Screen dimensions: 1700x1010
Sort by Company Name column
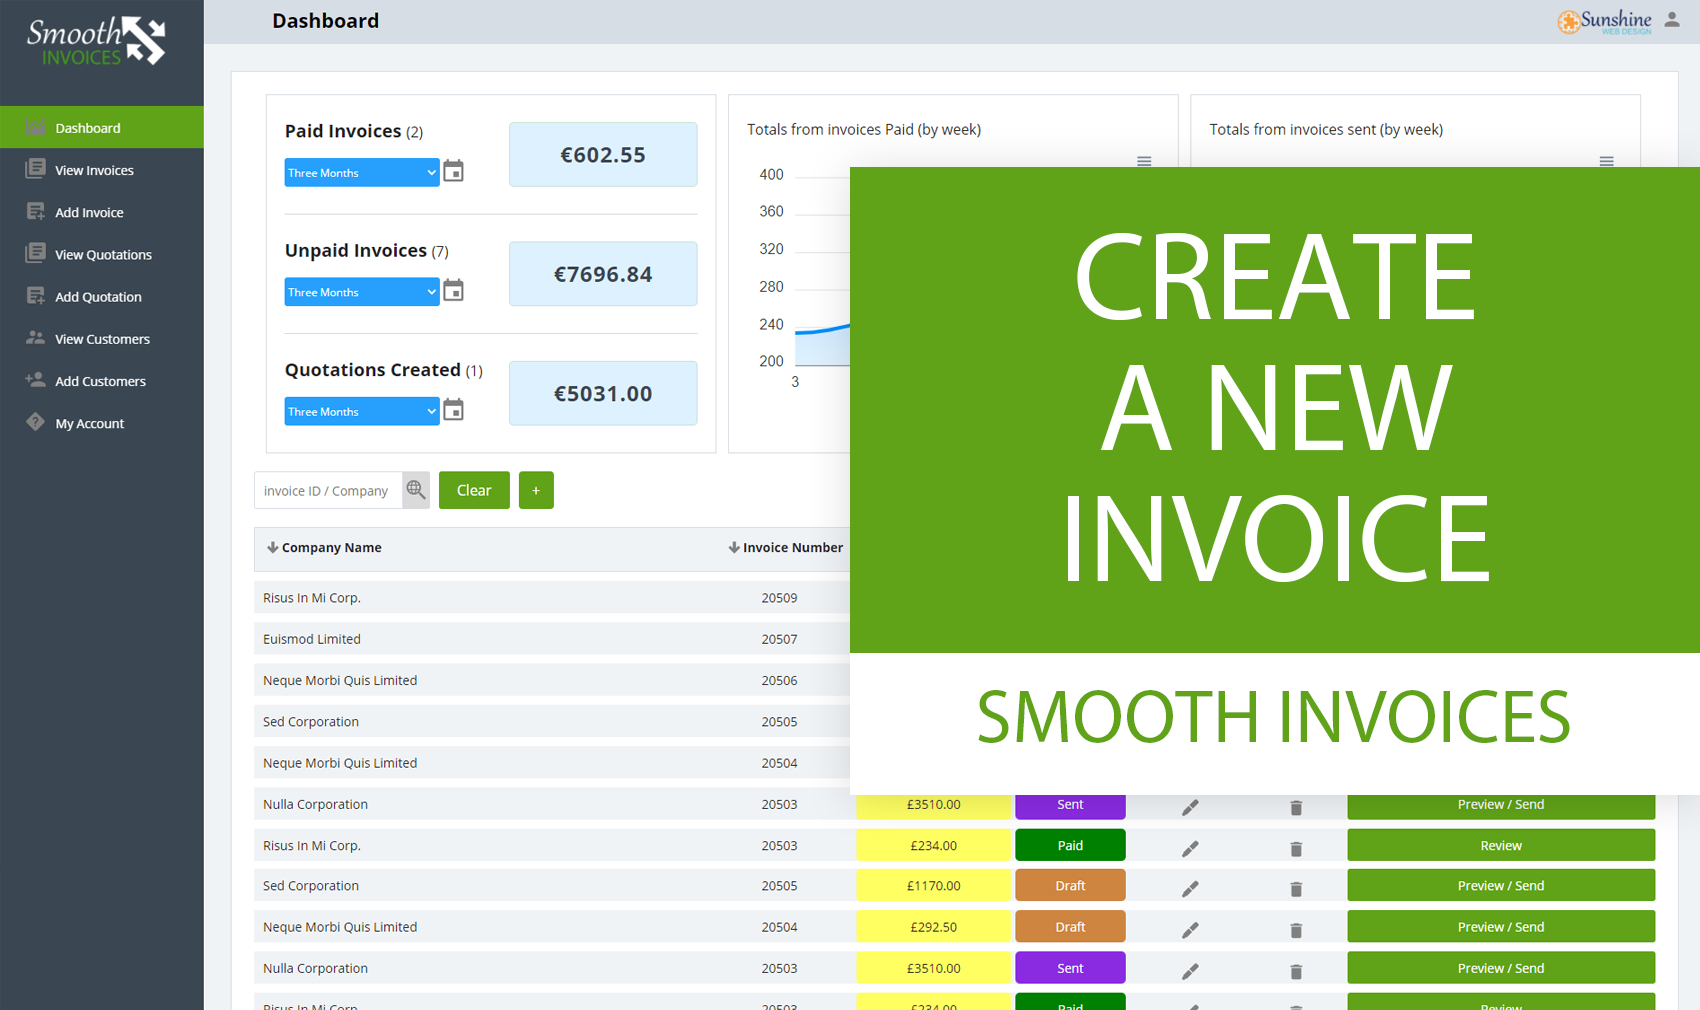click(324, 547)
